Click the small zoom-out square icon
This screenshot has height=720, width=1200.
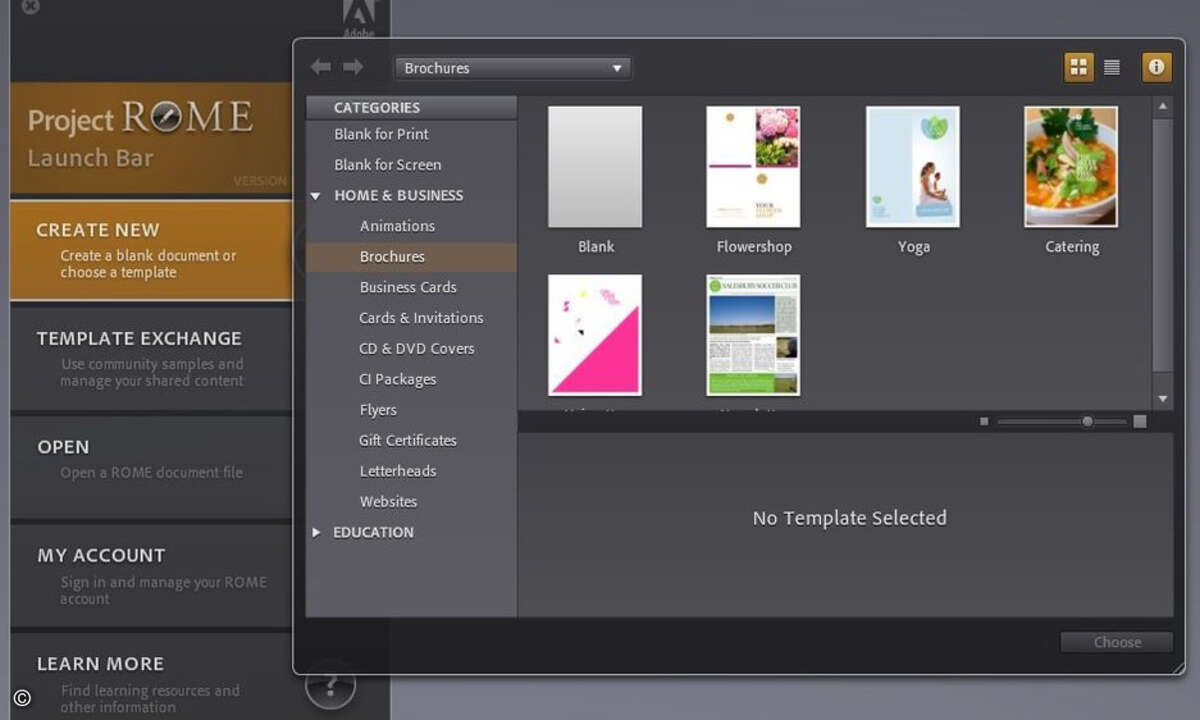[x=984, y=422]
